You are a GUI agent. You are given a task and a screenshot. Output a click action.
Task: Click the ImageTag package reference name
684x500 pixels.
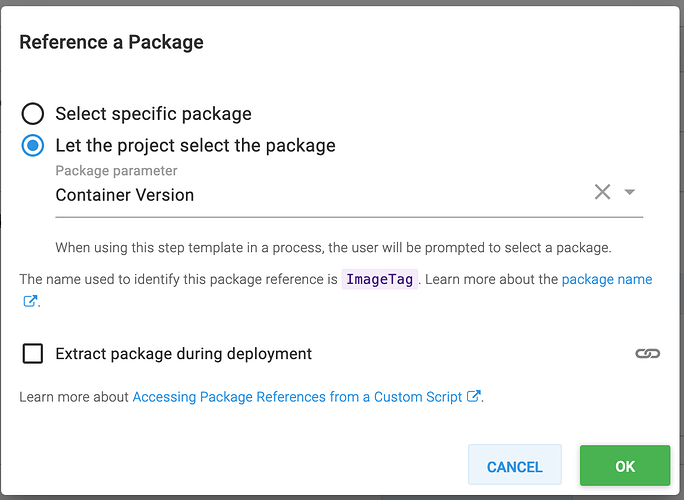pos(380,279)
